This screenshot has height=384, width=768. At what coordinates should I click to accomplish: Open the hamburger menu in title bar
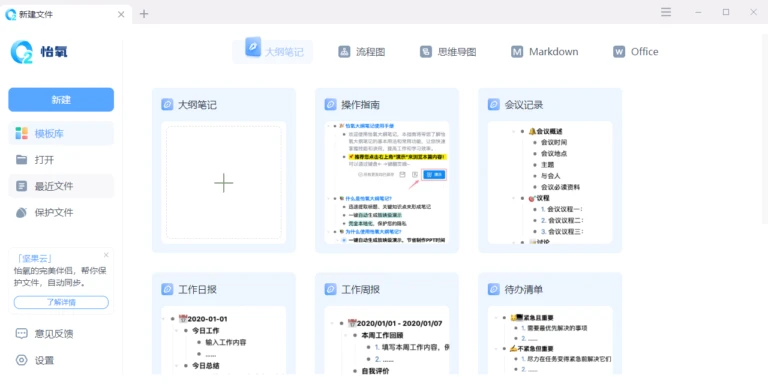pyautogui.click(x=666, y=12)
